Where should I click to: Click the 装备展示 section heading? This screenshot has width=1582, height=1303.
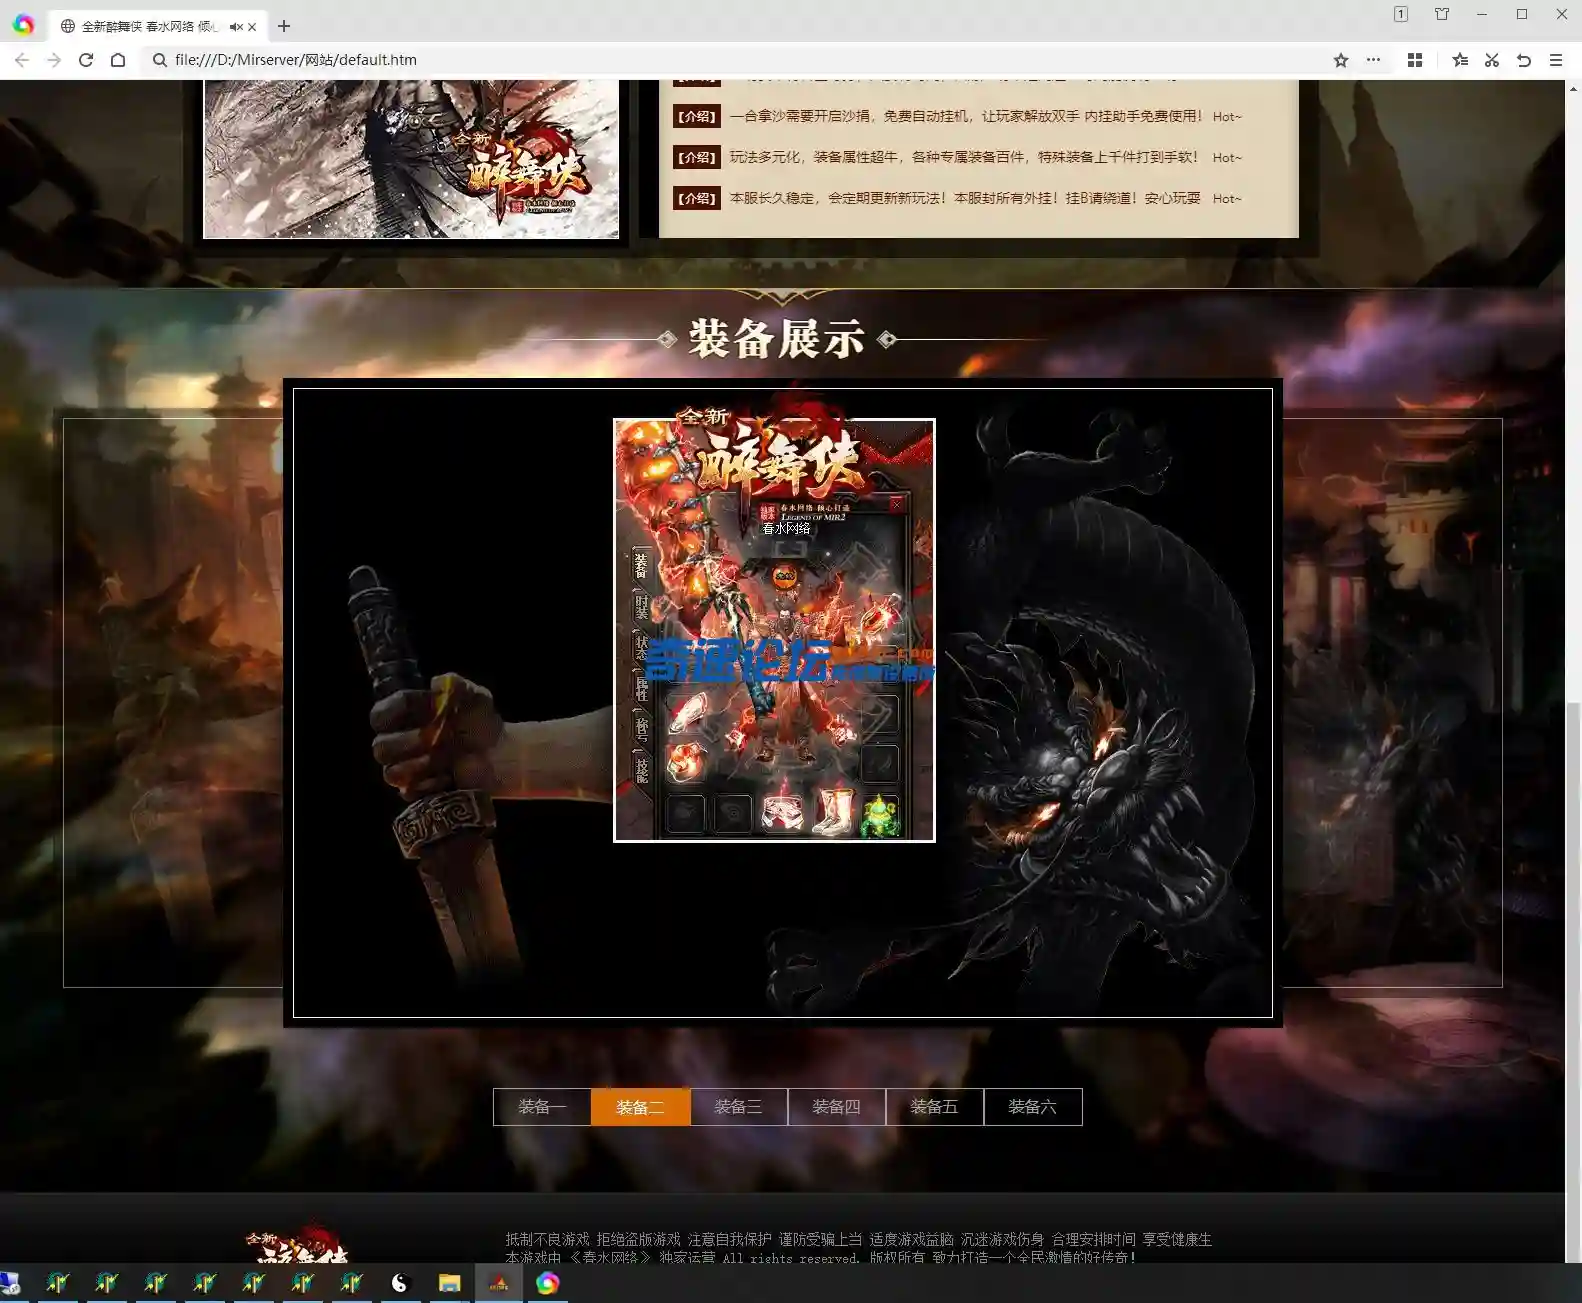coord(776,339)
